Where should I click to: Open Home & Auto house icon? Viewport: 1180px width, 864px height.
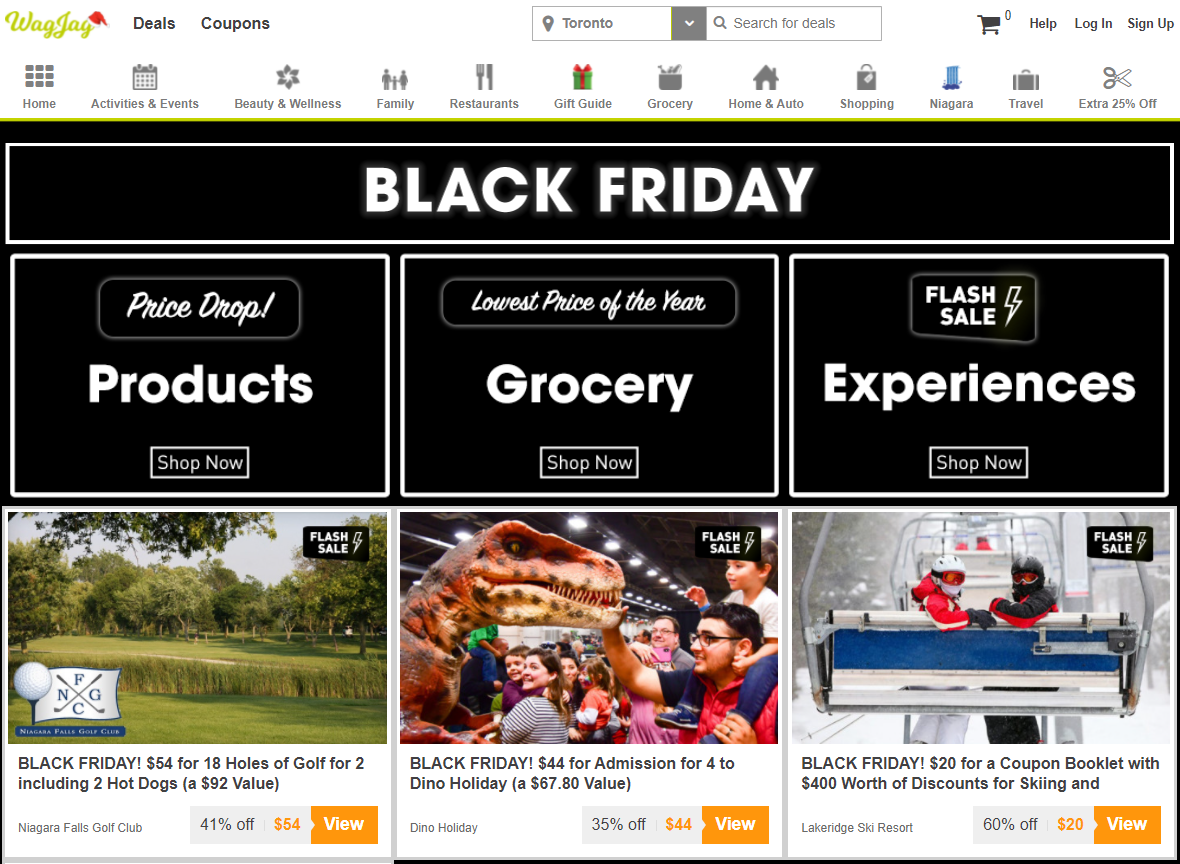click(x=765, y=78)
